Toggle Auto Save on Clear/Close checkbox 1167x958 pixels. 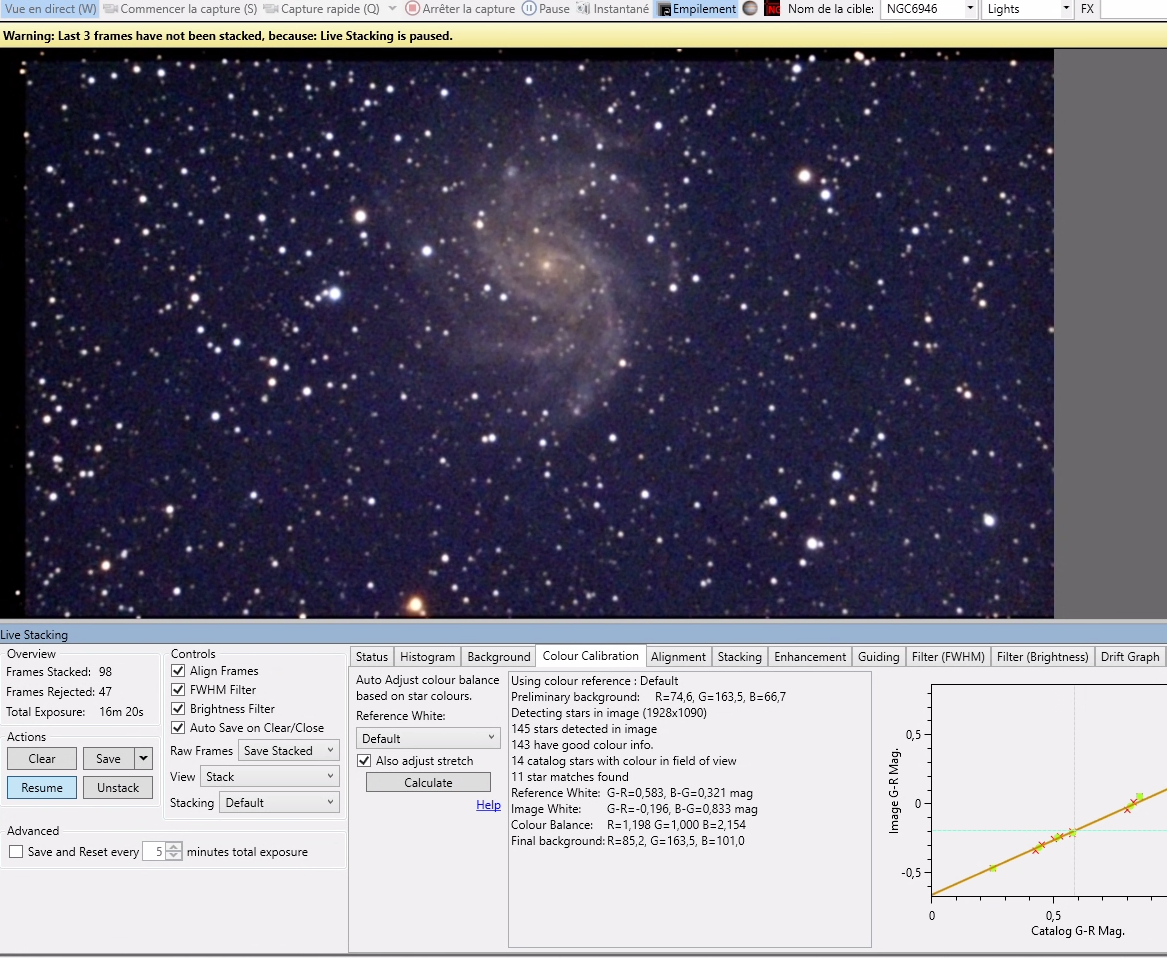(178, 727)
